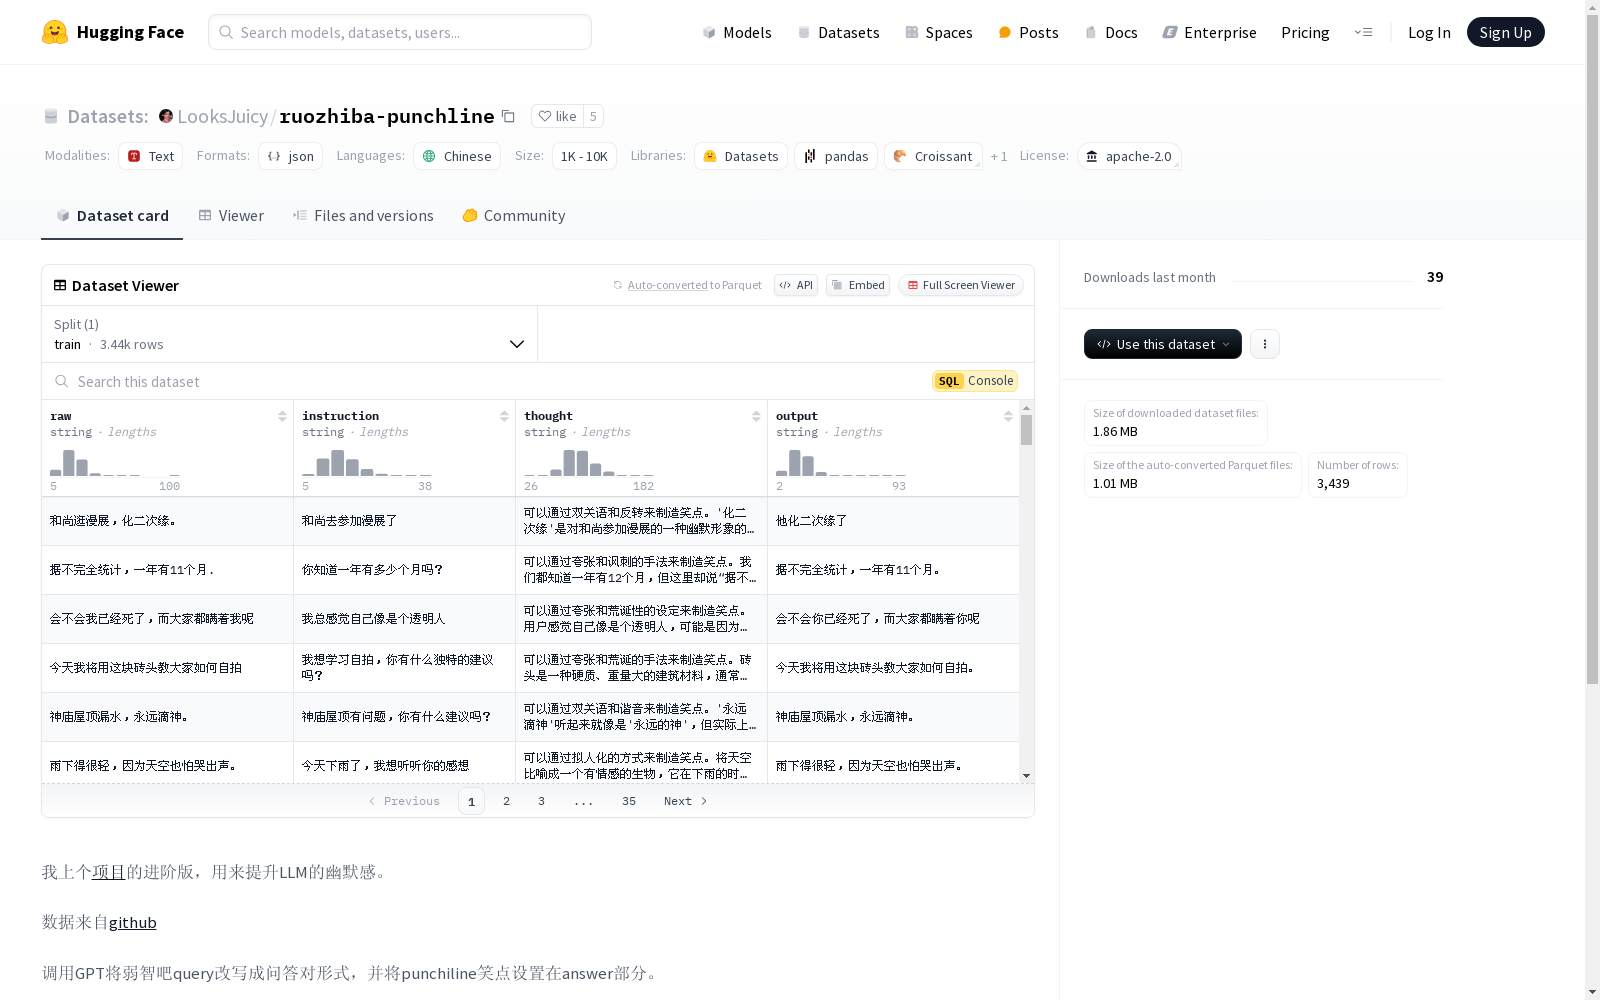Select the row cell '和尚去参加漫展了'

coord(404,521)
